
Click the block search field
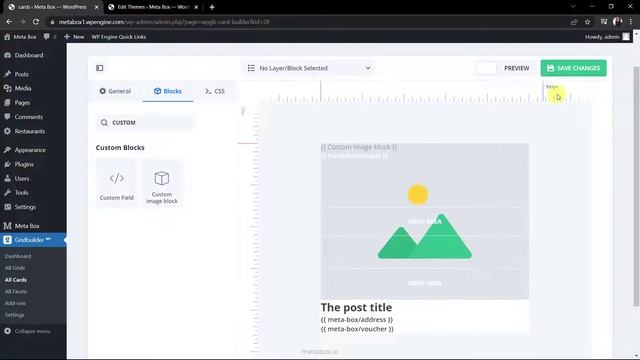145,122
